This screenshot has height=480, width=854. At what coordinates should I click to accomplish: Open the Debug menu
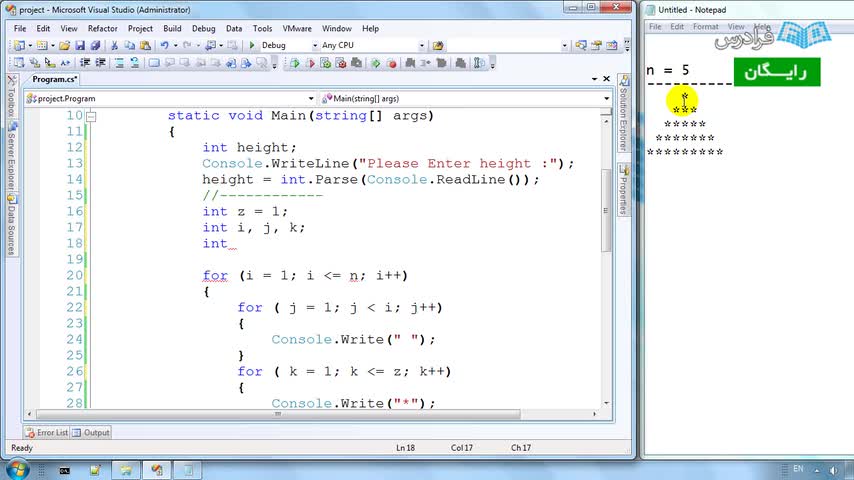[203, 28]
